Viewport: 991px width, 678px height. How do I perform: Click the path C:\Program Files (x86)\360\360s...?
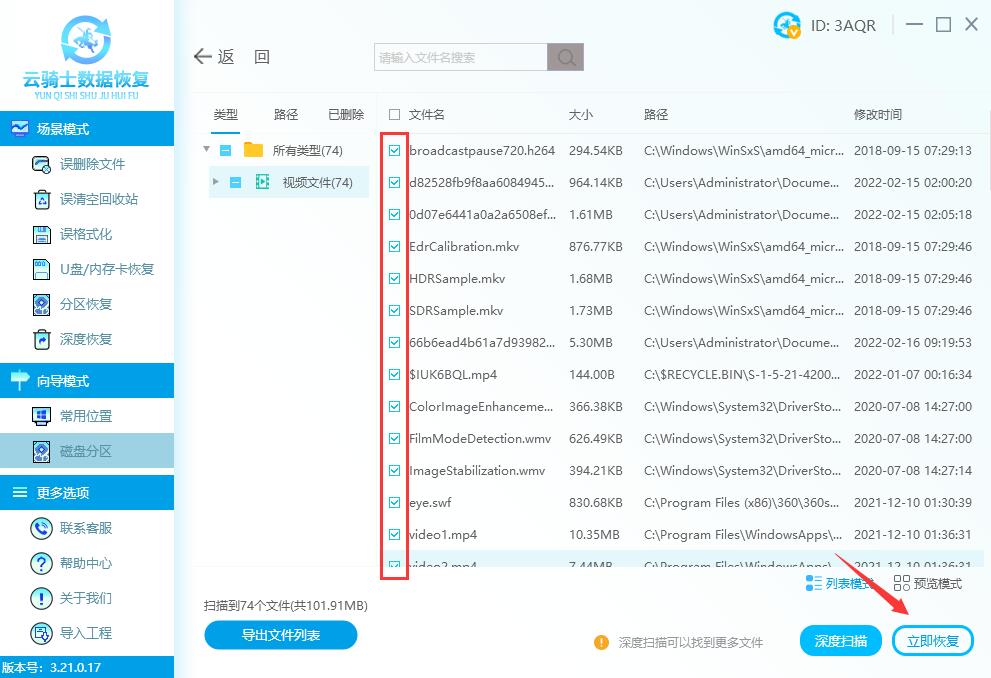click(741, 503)
